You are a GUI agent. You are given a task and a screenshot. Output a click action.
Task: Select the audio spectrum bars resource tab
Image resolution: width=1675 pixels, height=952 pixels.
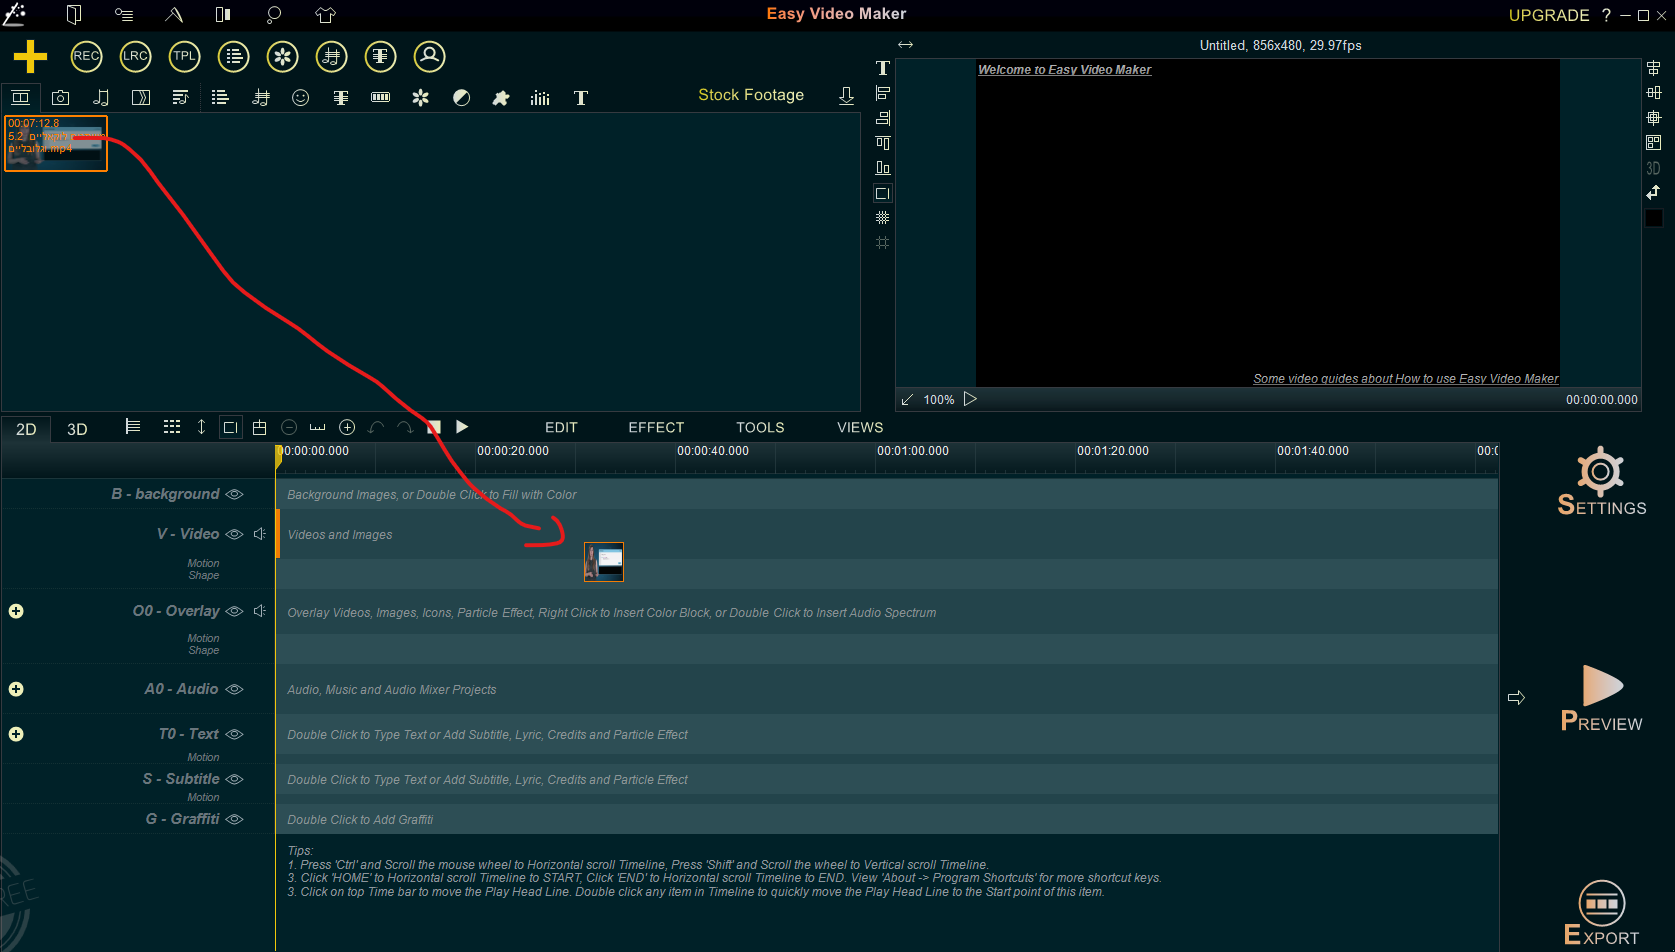(540, 97)
